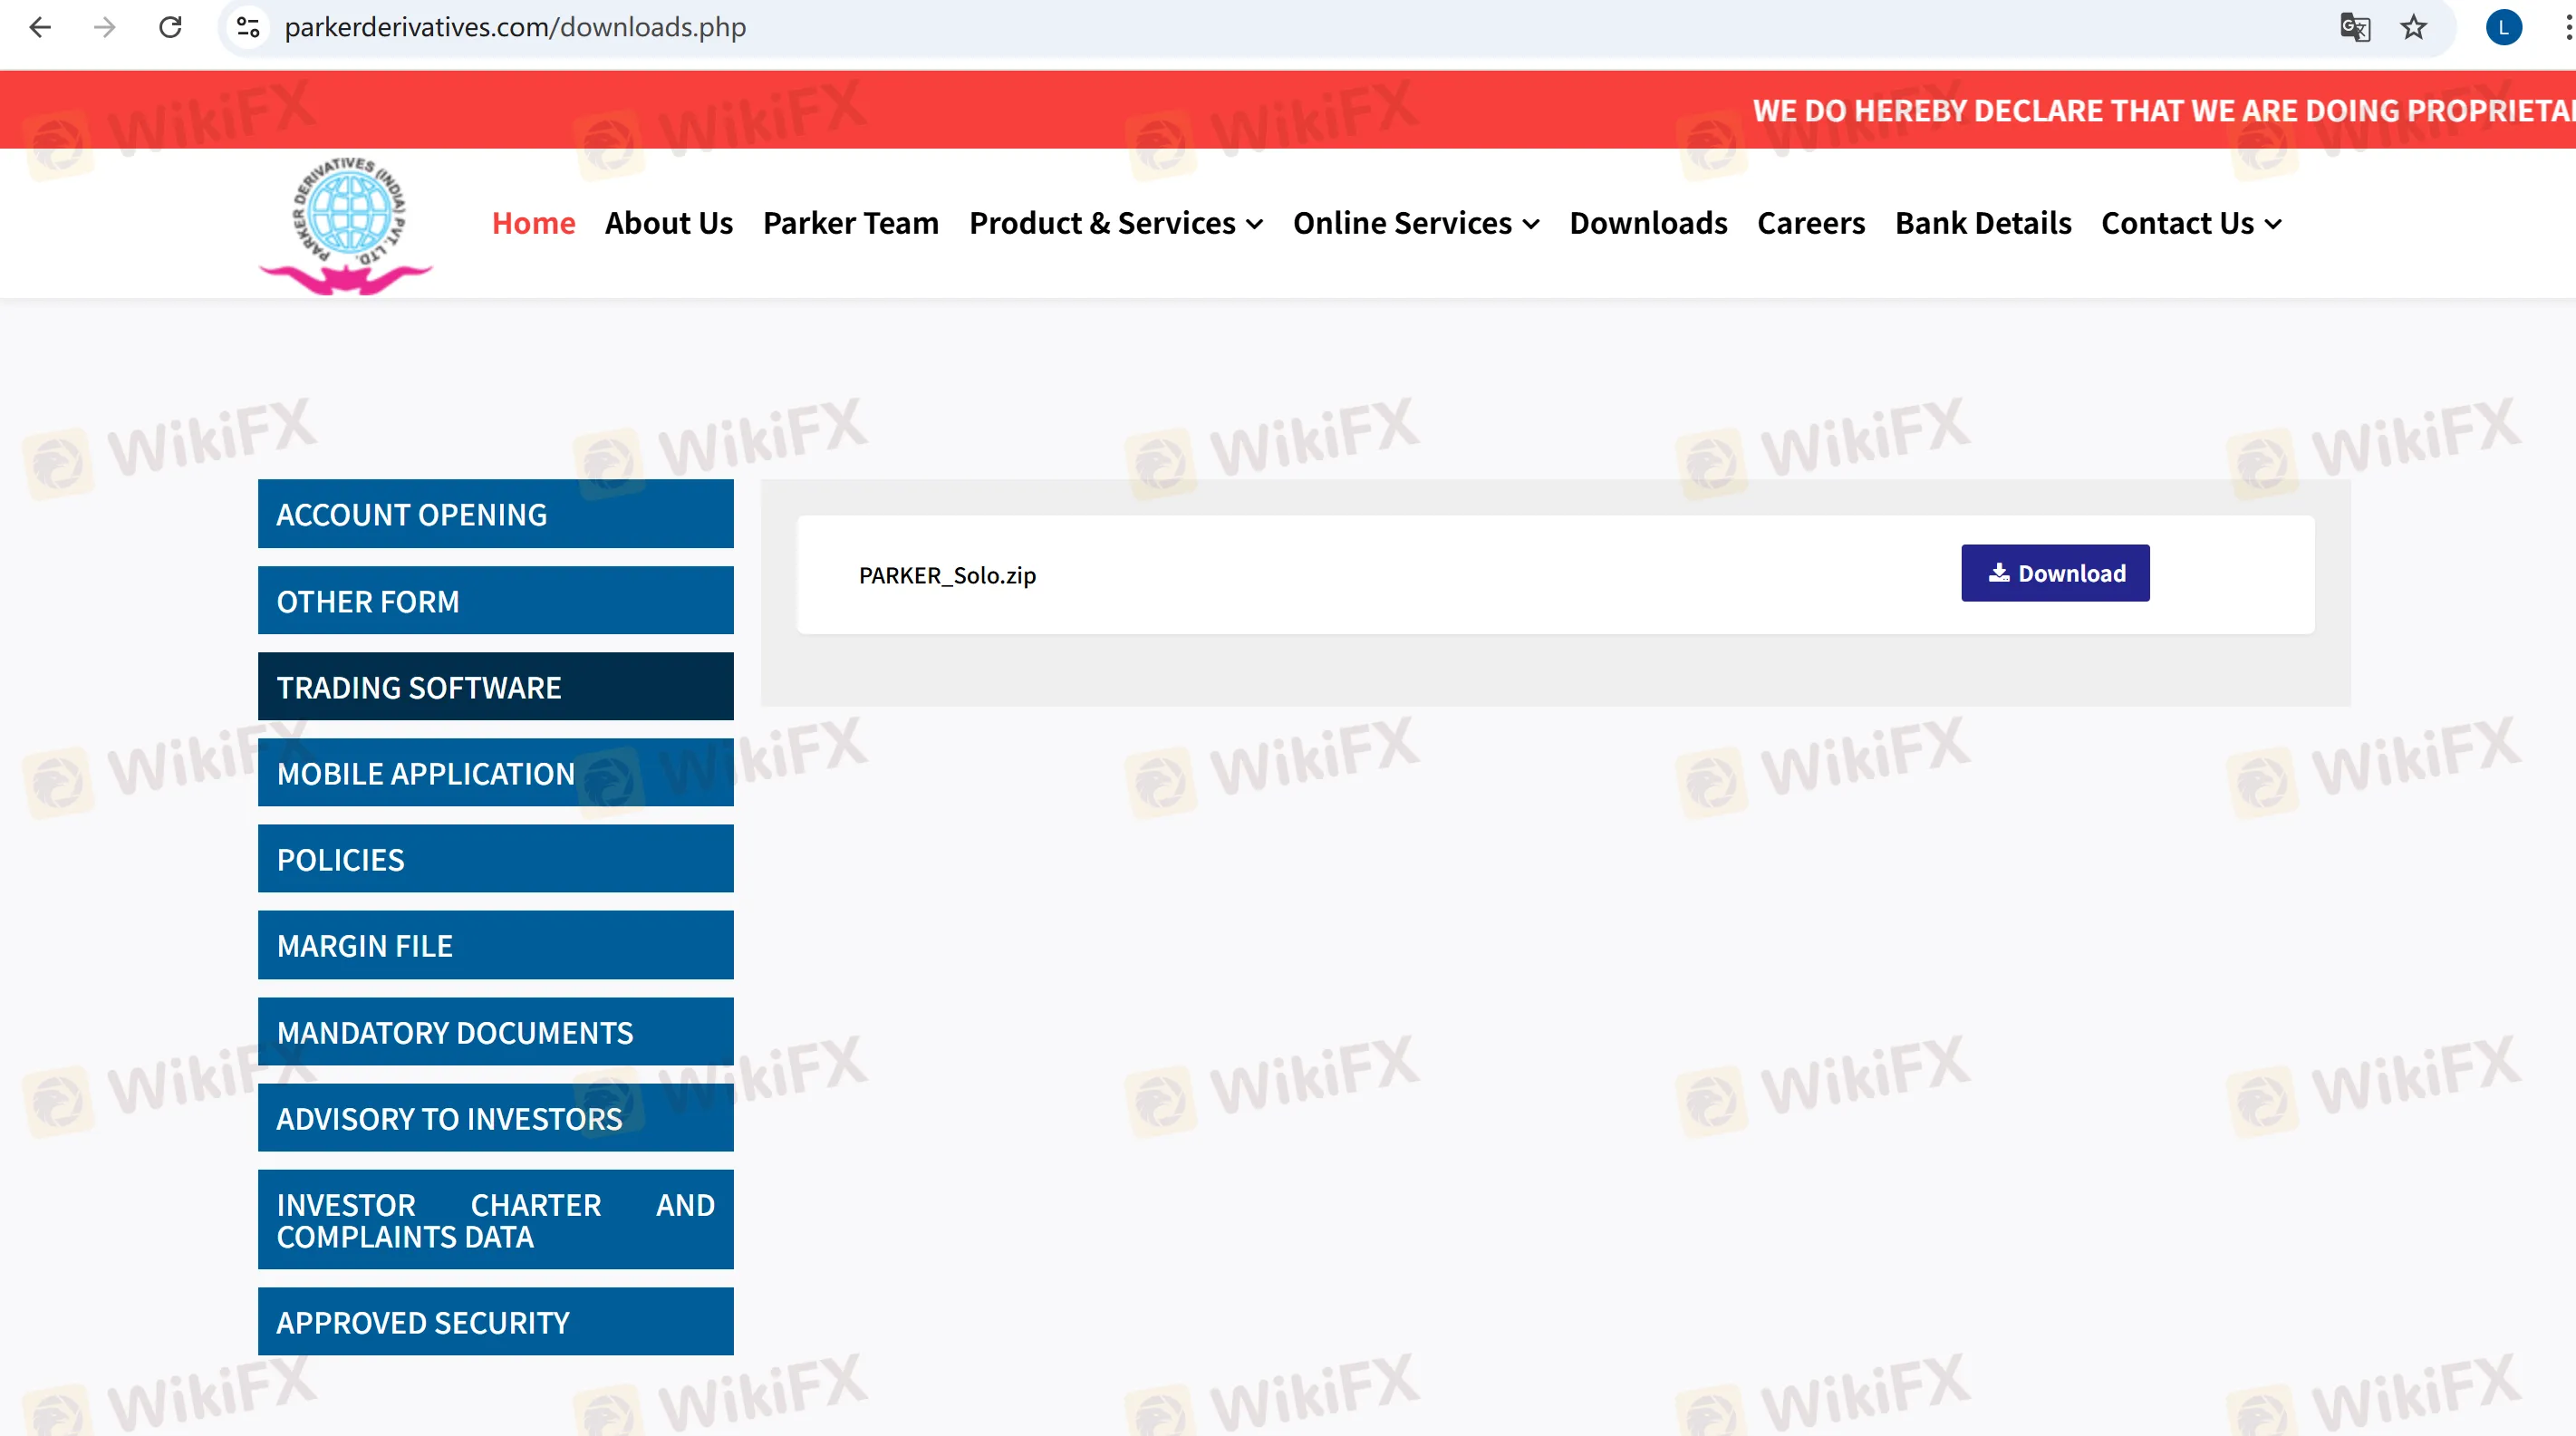This screenshot has width=2576, height=1436.
Task: Click the Parker Derivatives logo
Action: (x=346, y=222)
